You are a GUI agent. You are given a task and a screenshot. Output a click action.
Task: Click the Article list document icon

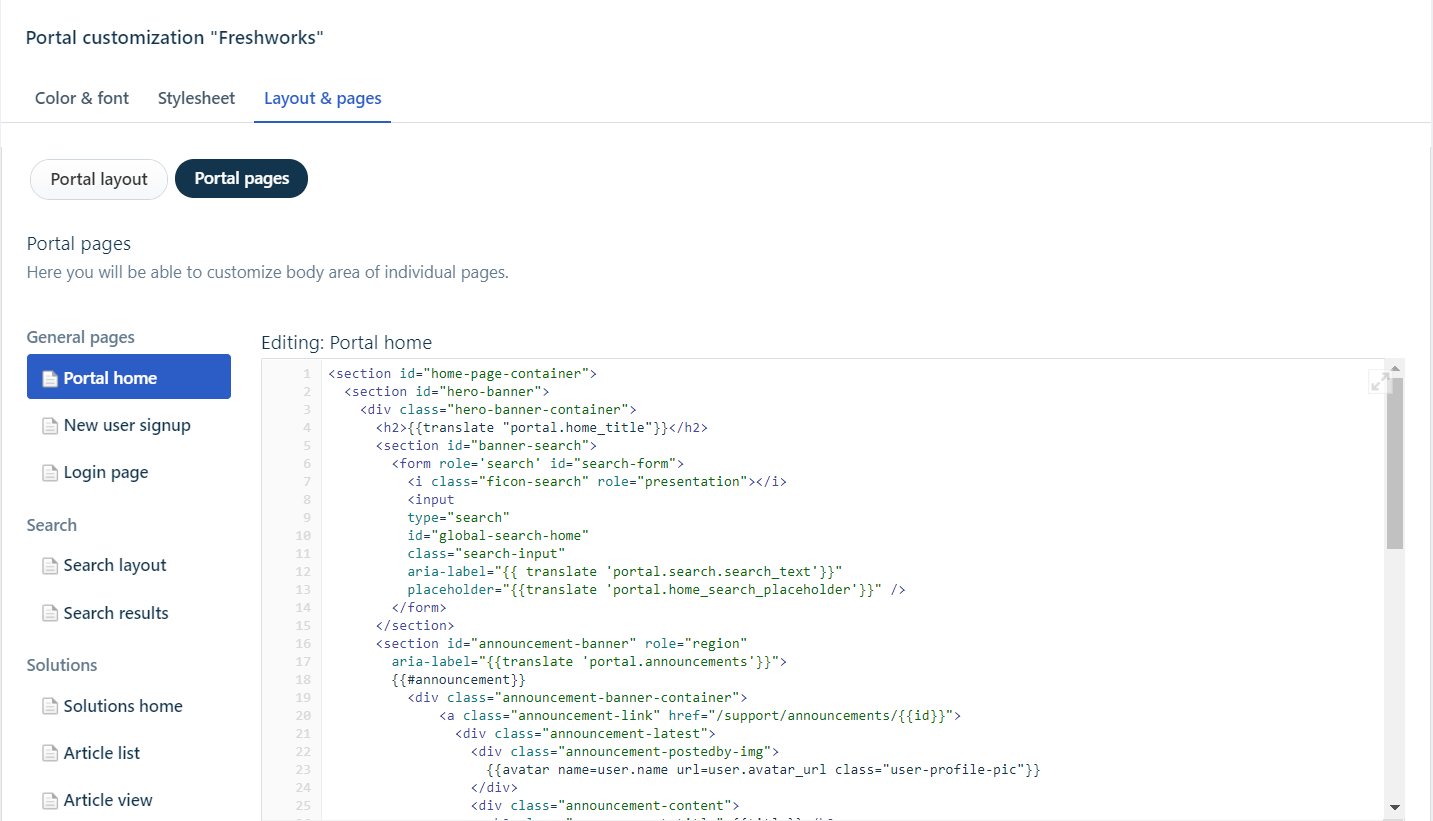click(x=50, y=753)
